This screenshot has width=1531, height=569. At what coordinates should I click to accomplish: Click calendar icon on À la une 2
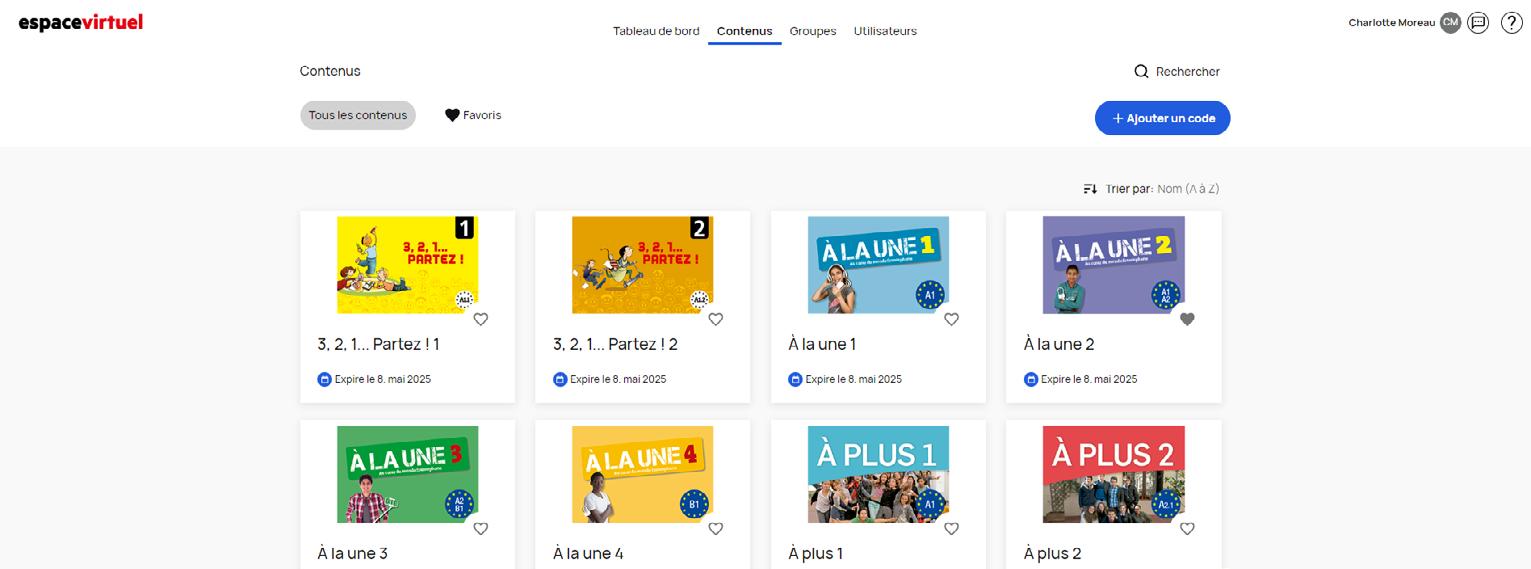pyautogui.click(x=1031, y=379)
